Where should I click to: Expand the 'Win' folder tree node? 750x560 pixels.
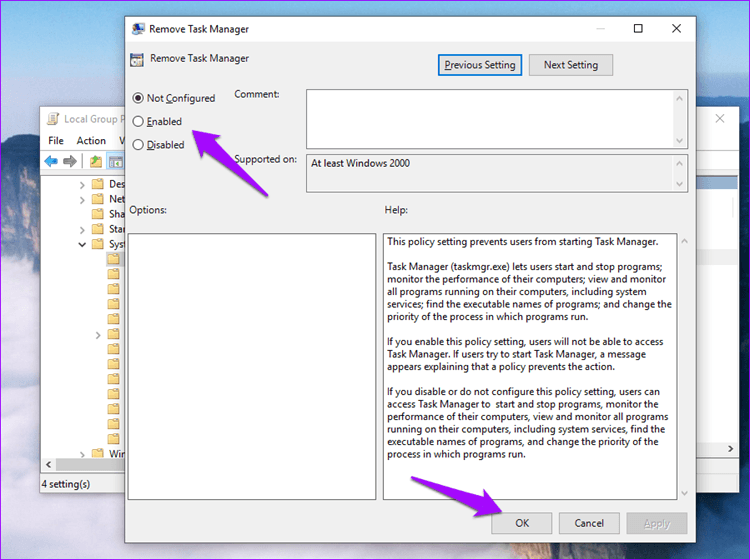tap(82, 454)
